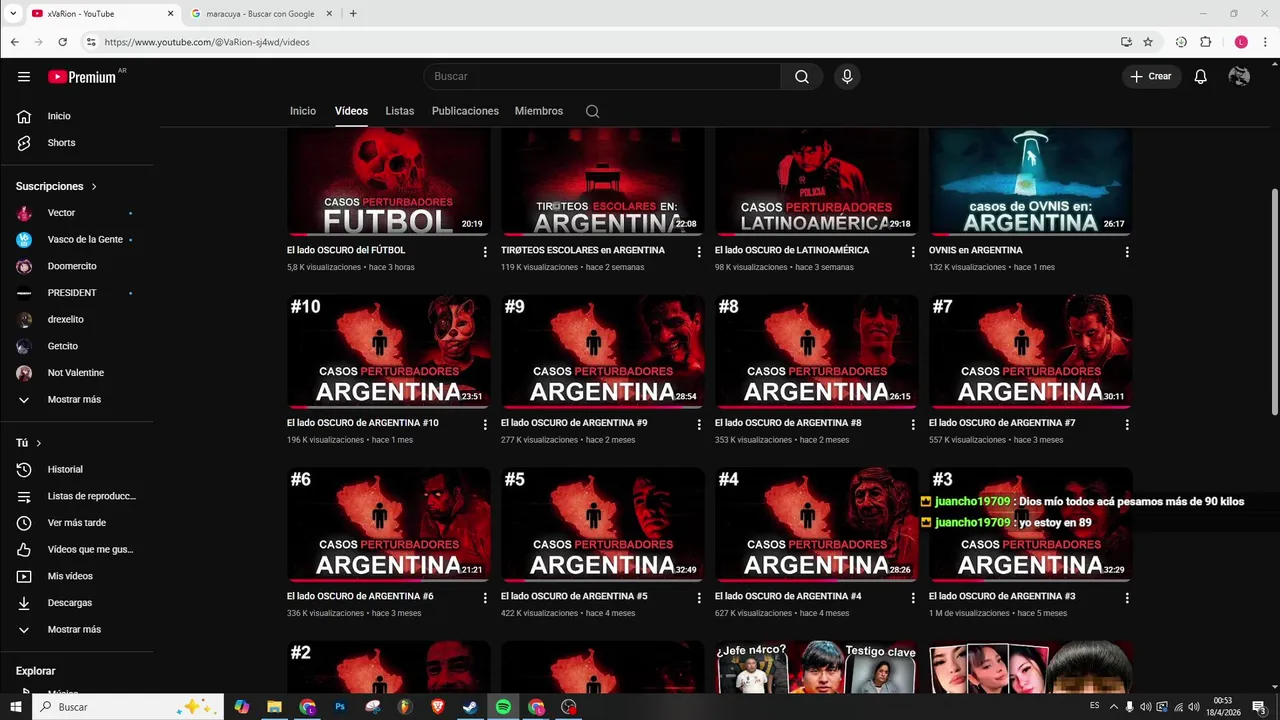Screen dimensions: 1280x720
Task: Open options menu for El lado OSCURO de LATINOAMÉRICA
Action: click(913, 252)
